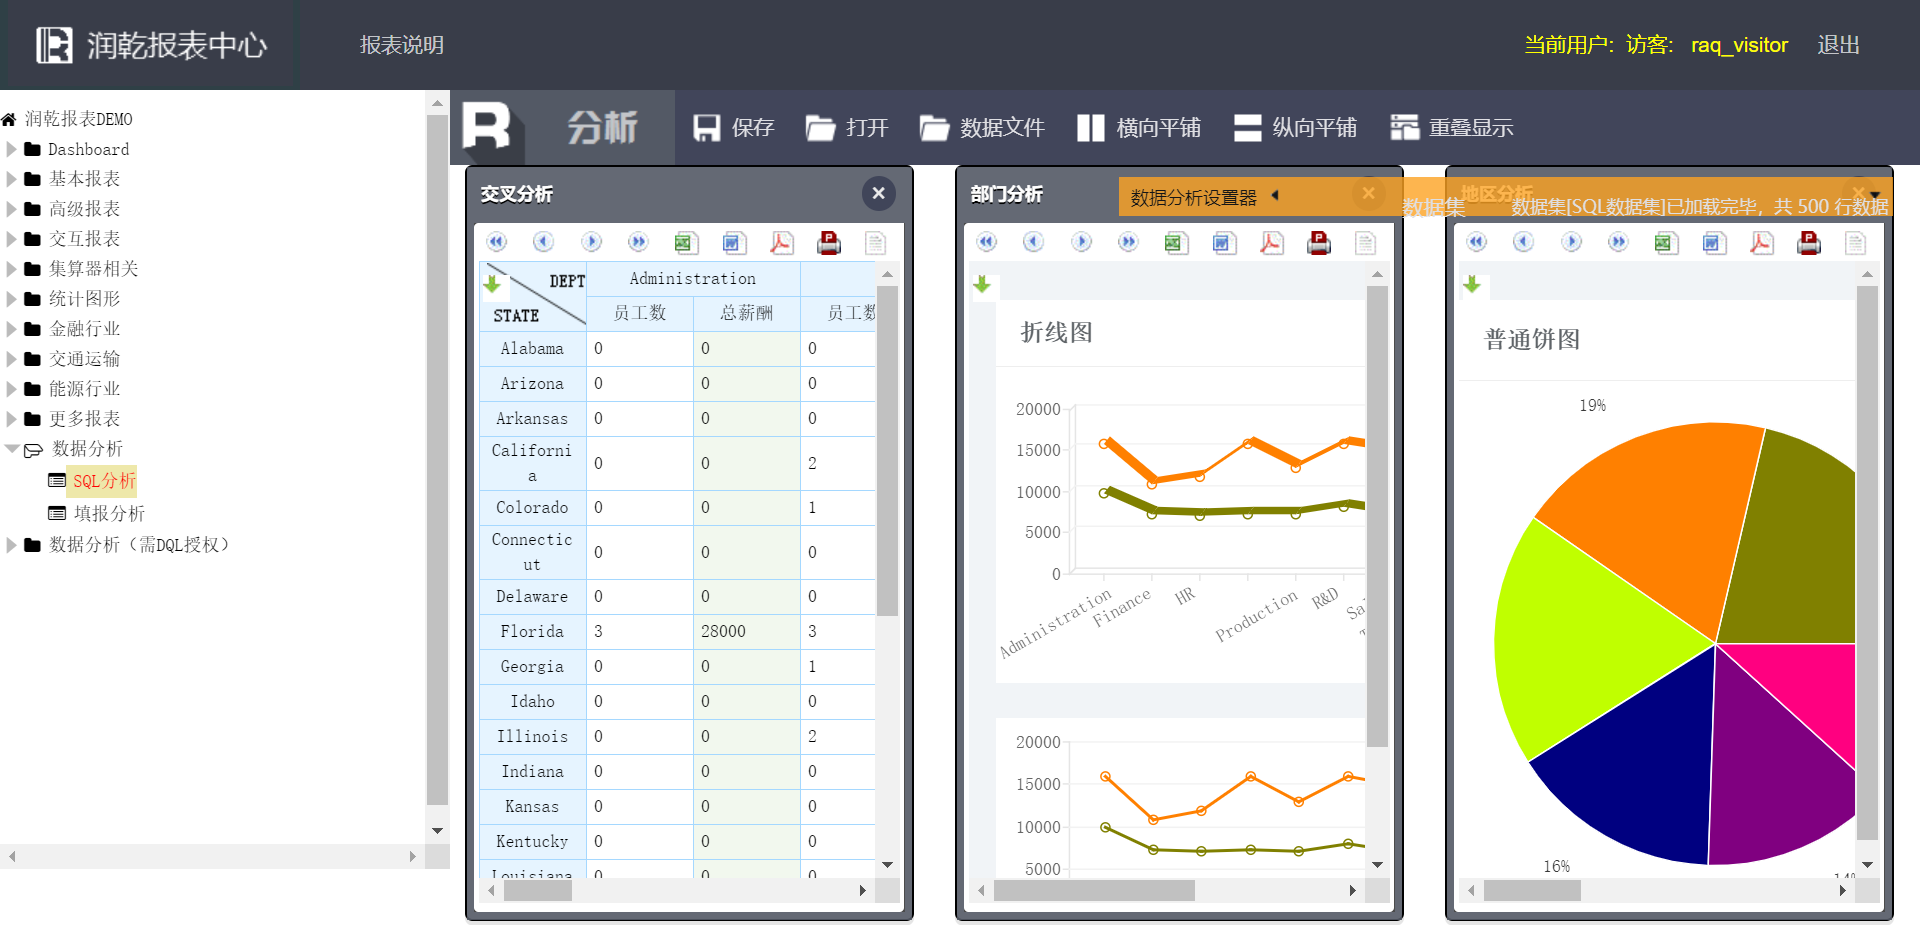Collapse the 数据分析 folder

pos(12,449)
